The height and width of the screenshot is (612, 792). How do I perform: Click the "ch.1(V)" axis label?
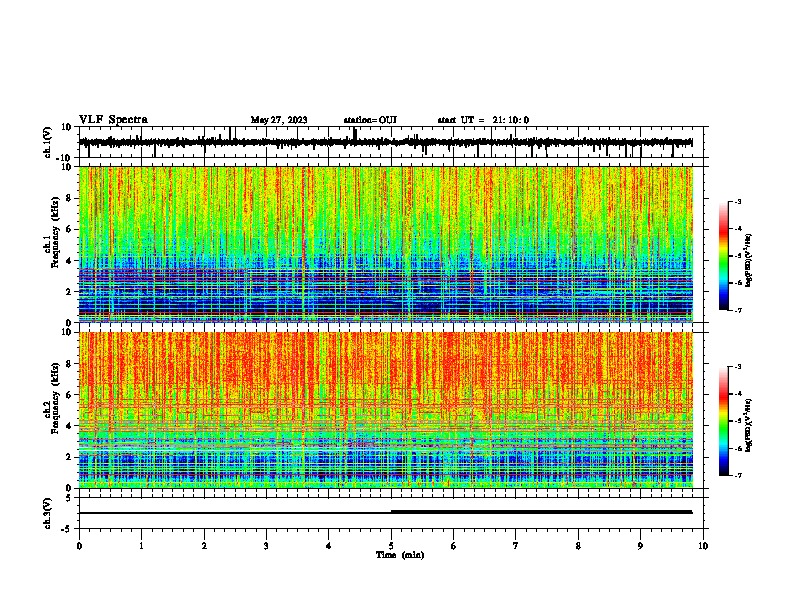(48, 142)
